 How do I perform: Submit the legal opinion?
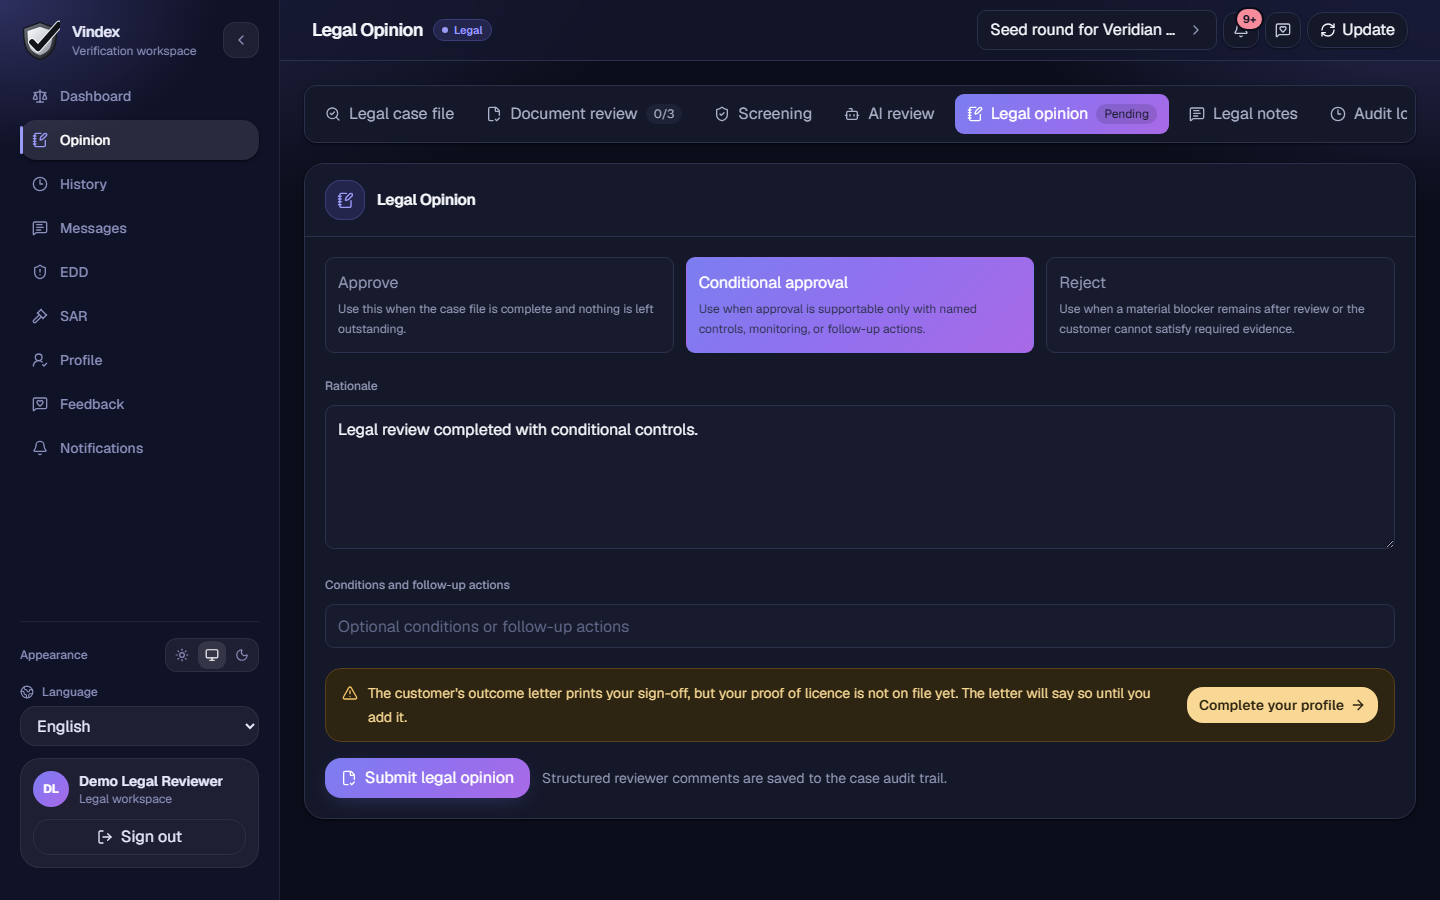pos(427,778)
